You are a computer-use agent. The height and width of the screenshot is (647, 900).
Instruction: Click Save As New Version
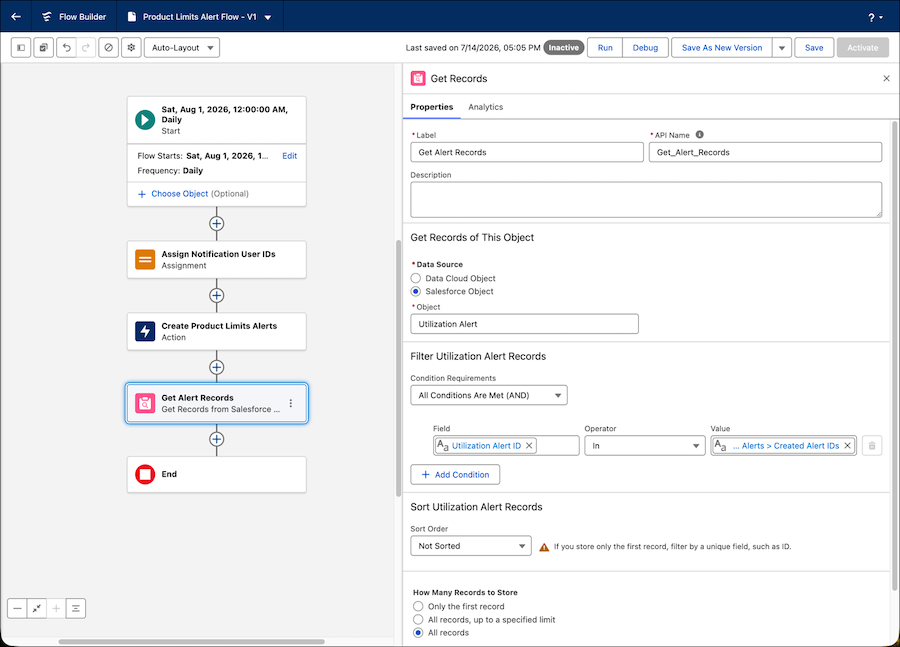coord(721,48)
